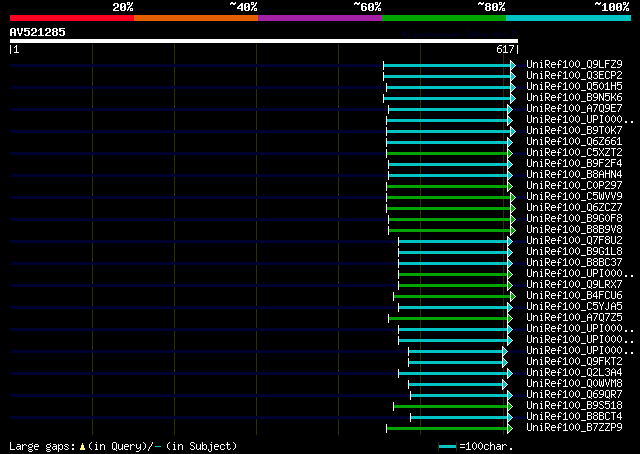640x454 pixels.
Task: Click the UniRef100_Q9LFZ9 hit label
Action: click(x=574, y=65)
